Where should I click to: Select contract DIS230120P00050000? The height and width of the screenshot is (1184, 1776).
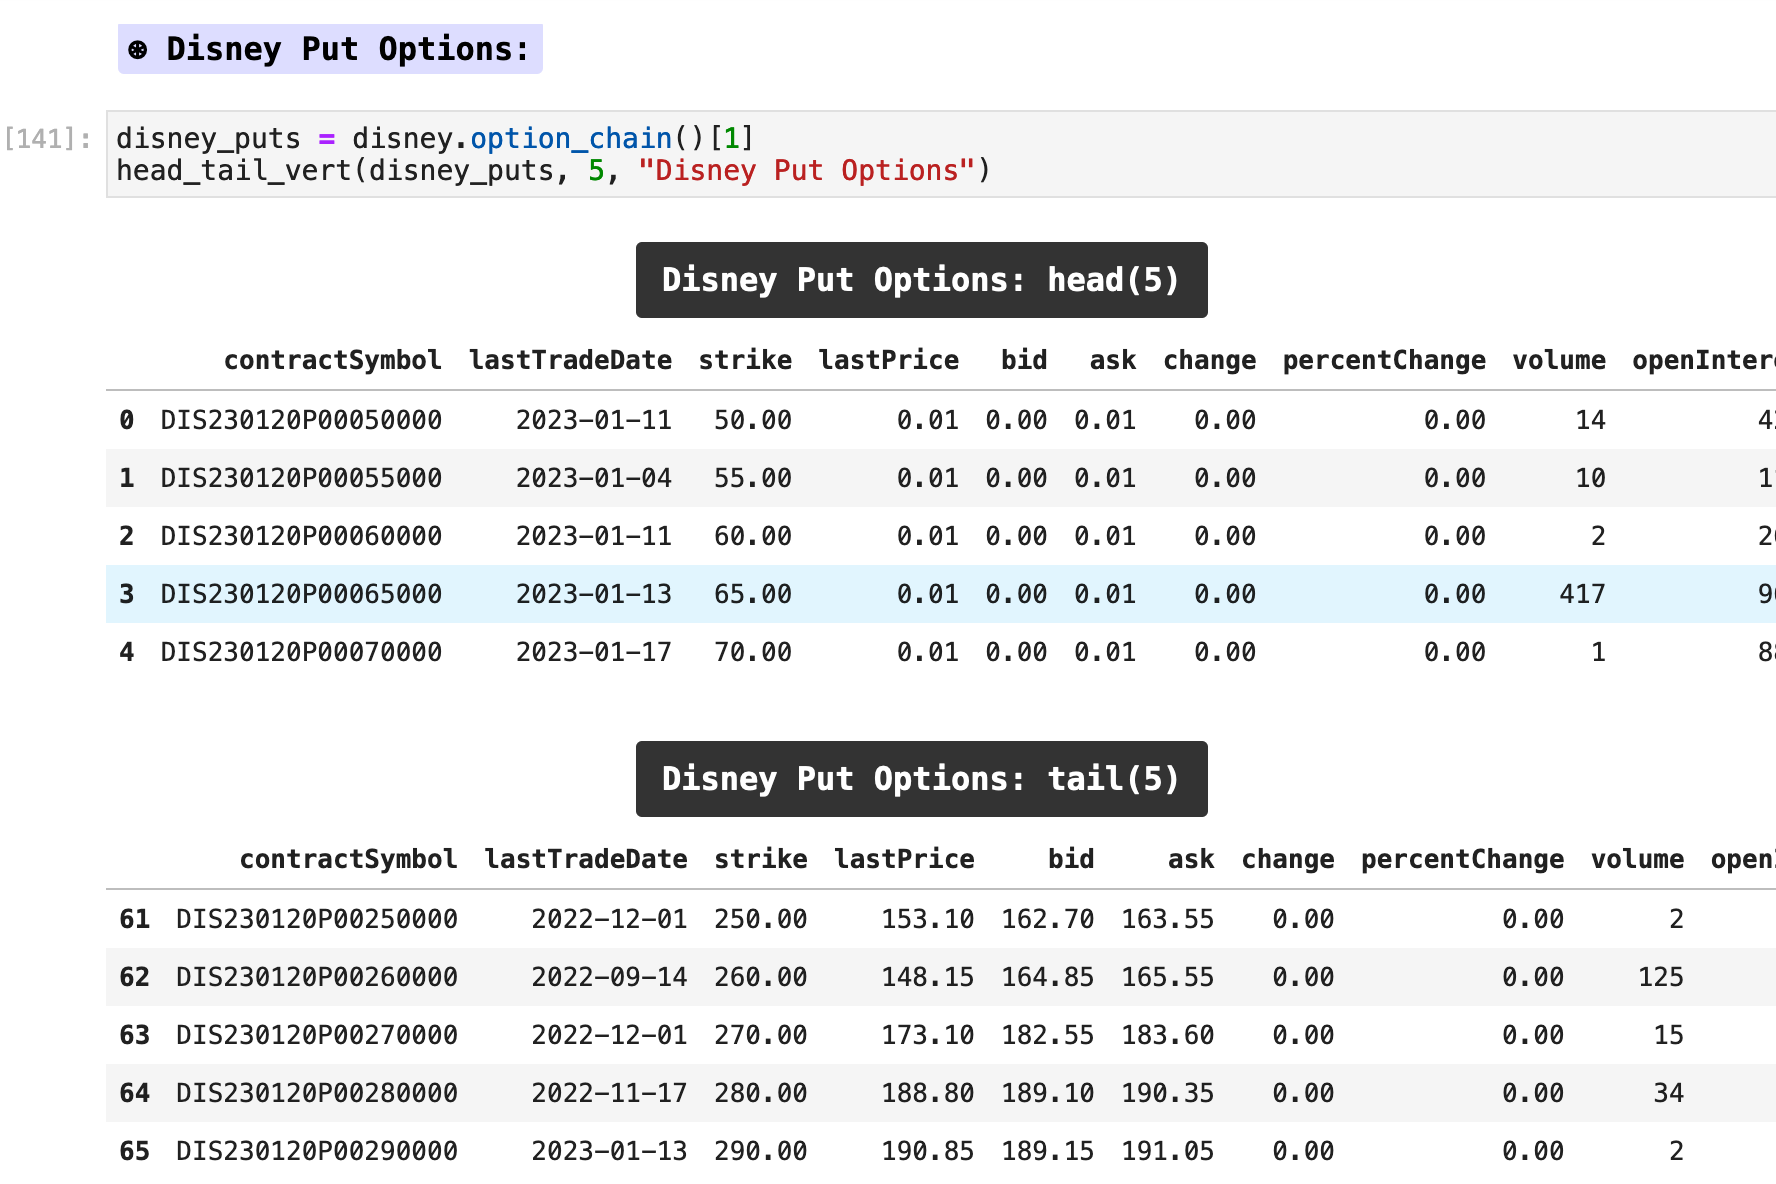tap(301, 420)
